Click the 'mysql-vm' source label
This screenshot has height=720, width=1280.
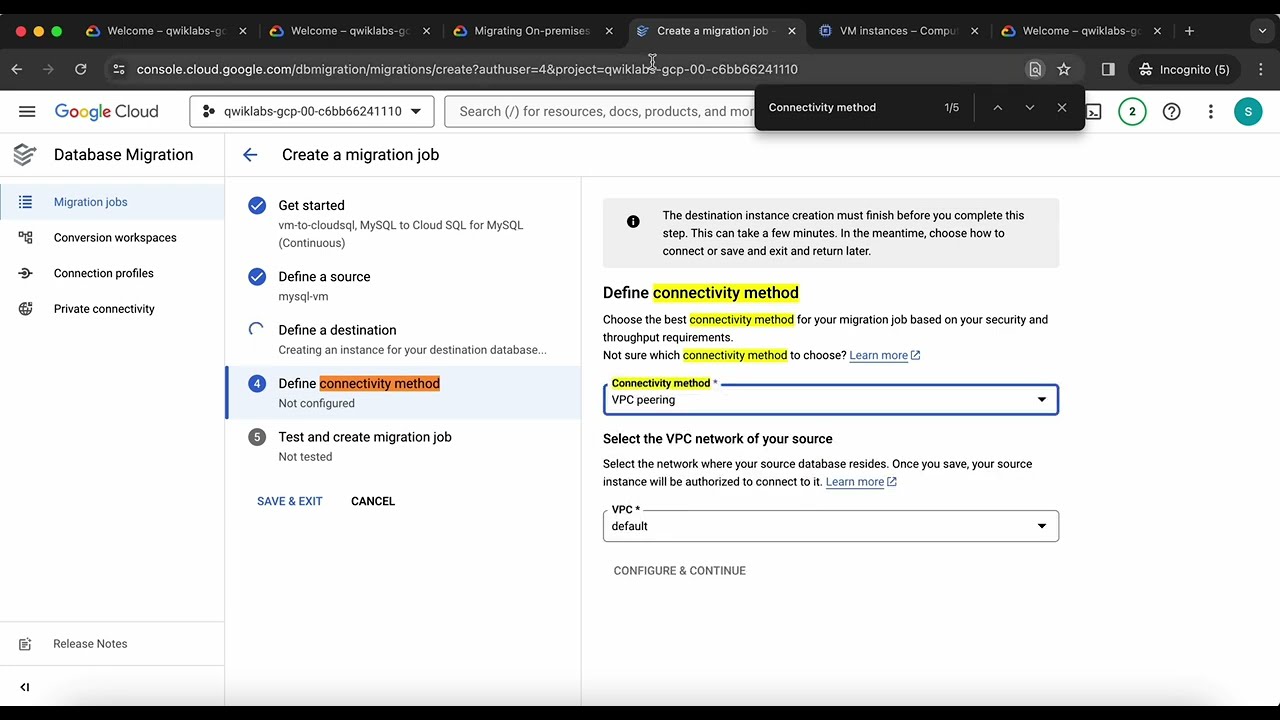pos(303,296)
